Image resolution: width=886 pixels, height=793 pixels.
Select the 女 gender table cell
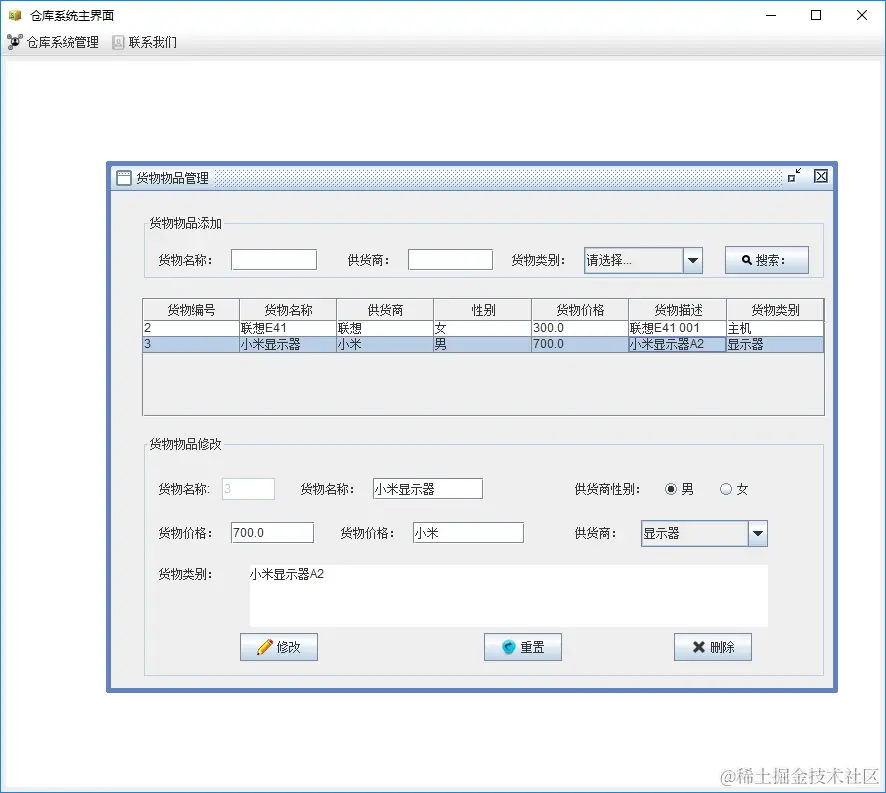(483, 328)
